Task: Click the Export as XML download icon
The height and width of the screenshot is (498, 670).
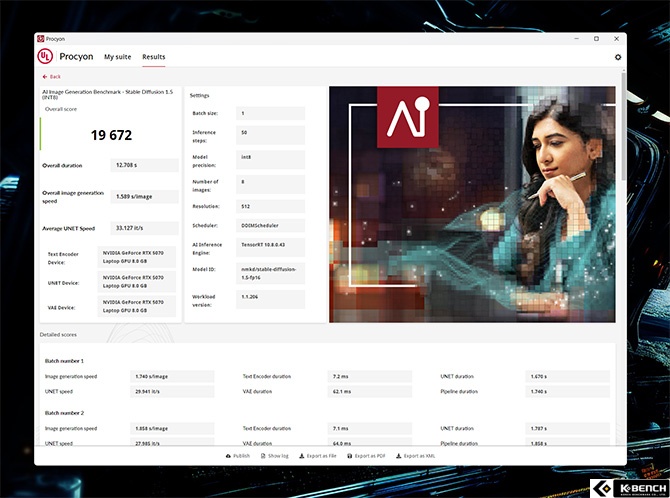Action: [x=399, y=455]
